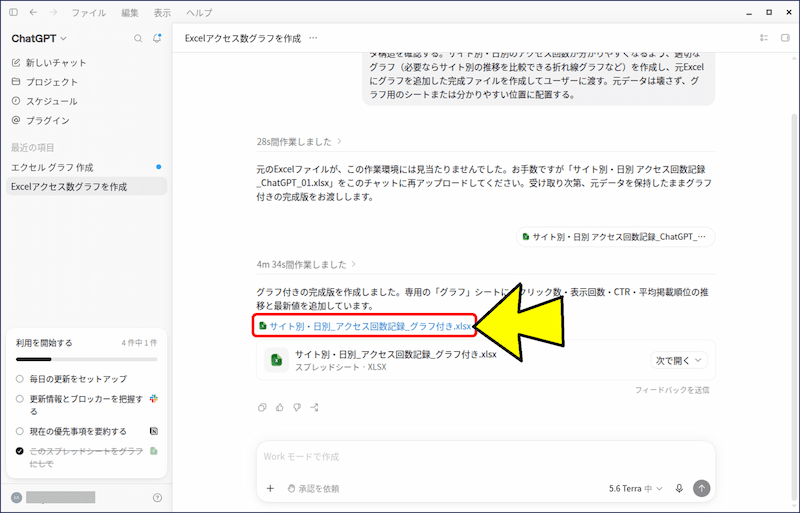Expand 4m 34s間作業しました details
This screenshot has height=513, width=800.
pos(306,264)
